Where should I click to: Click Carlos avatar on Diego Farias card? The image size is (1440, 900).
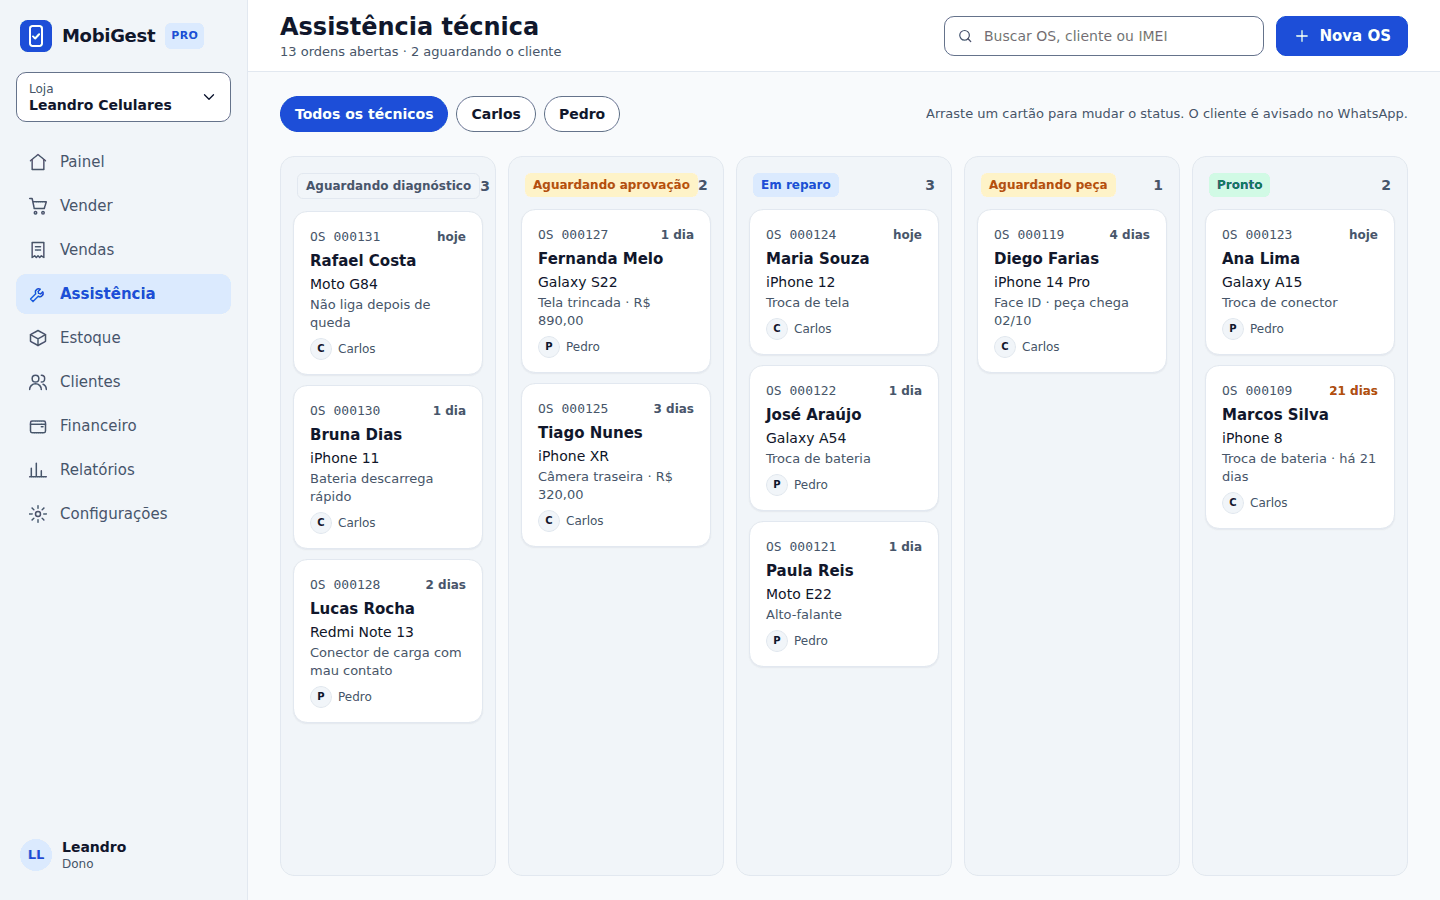pos(1005,347)
